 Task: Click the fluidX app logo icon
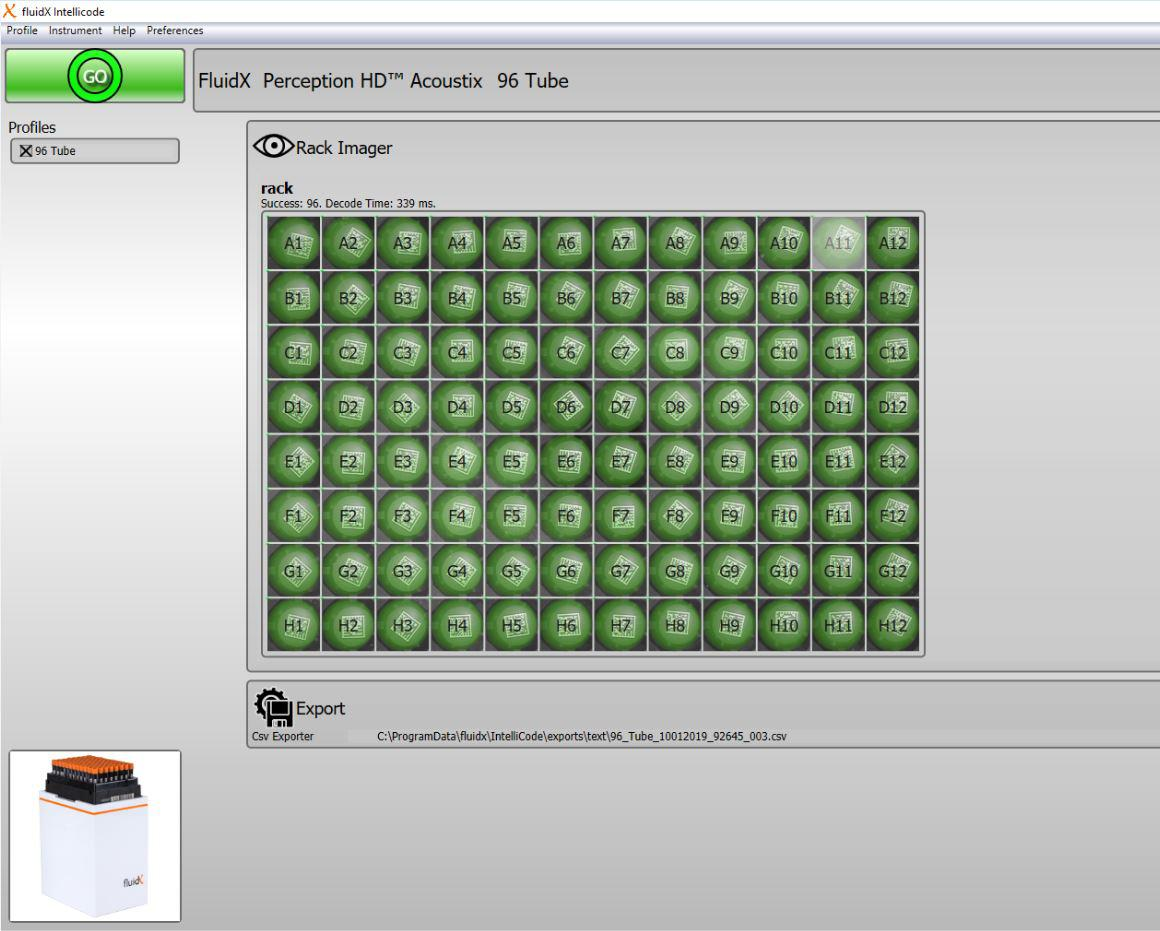[x=9, y=11]
